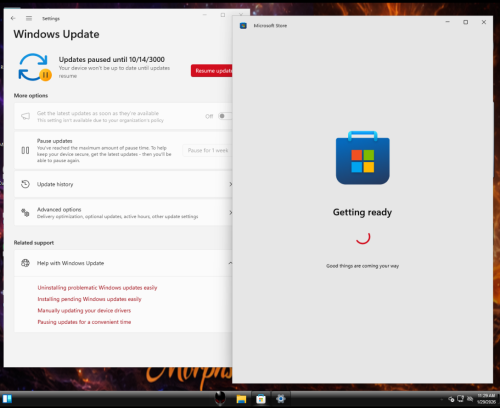Toggle 'Get the latest updates' switch
500x408 pixels.
[225, 116]
